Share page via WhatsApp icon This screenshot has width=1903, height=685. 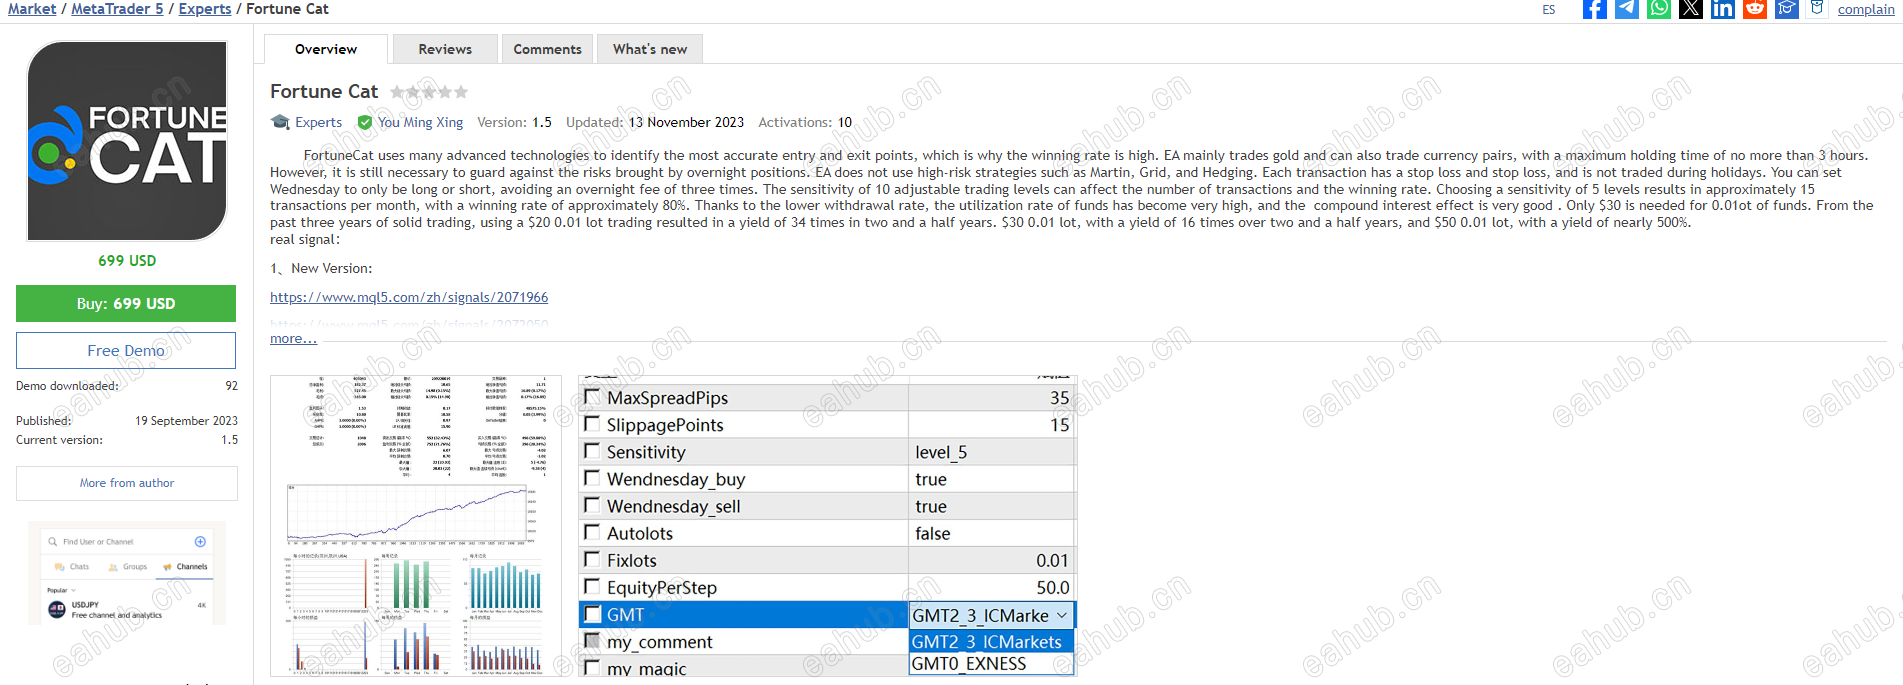click(1659, 9)
